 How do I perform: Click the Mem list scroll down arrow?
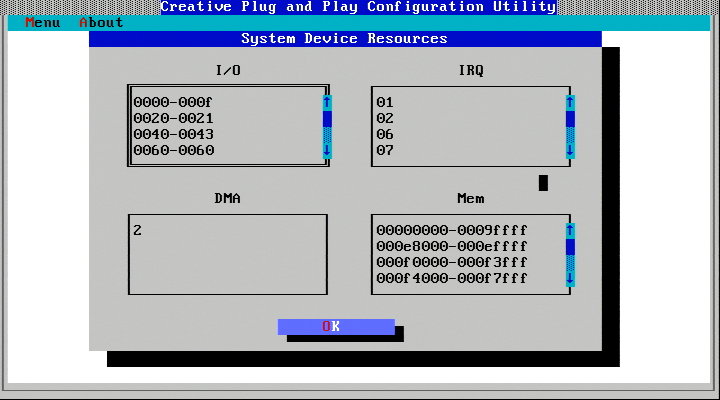[x=570, y=279]
